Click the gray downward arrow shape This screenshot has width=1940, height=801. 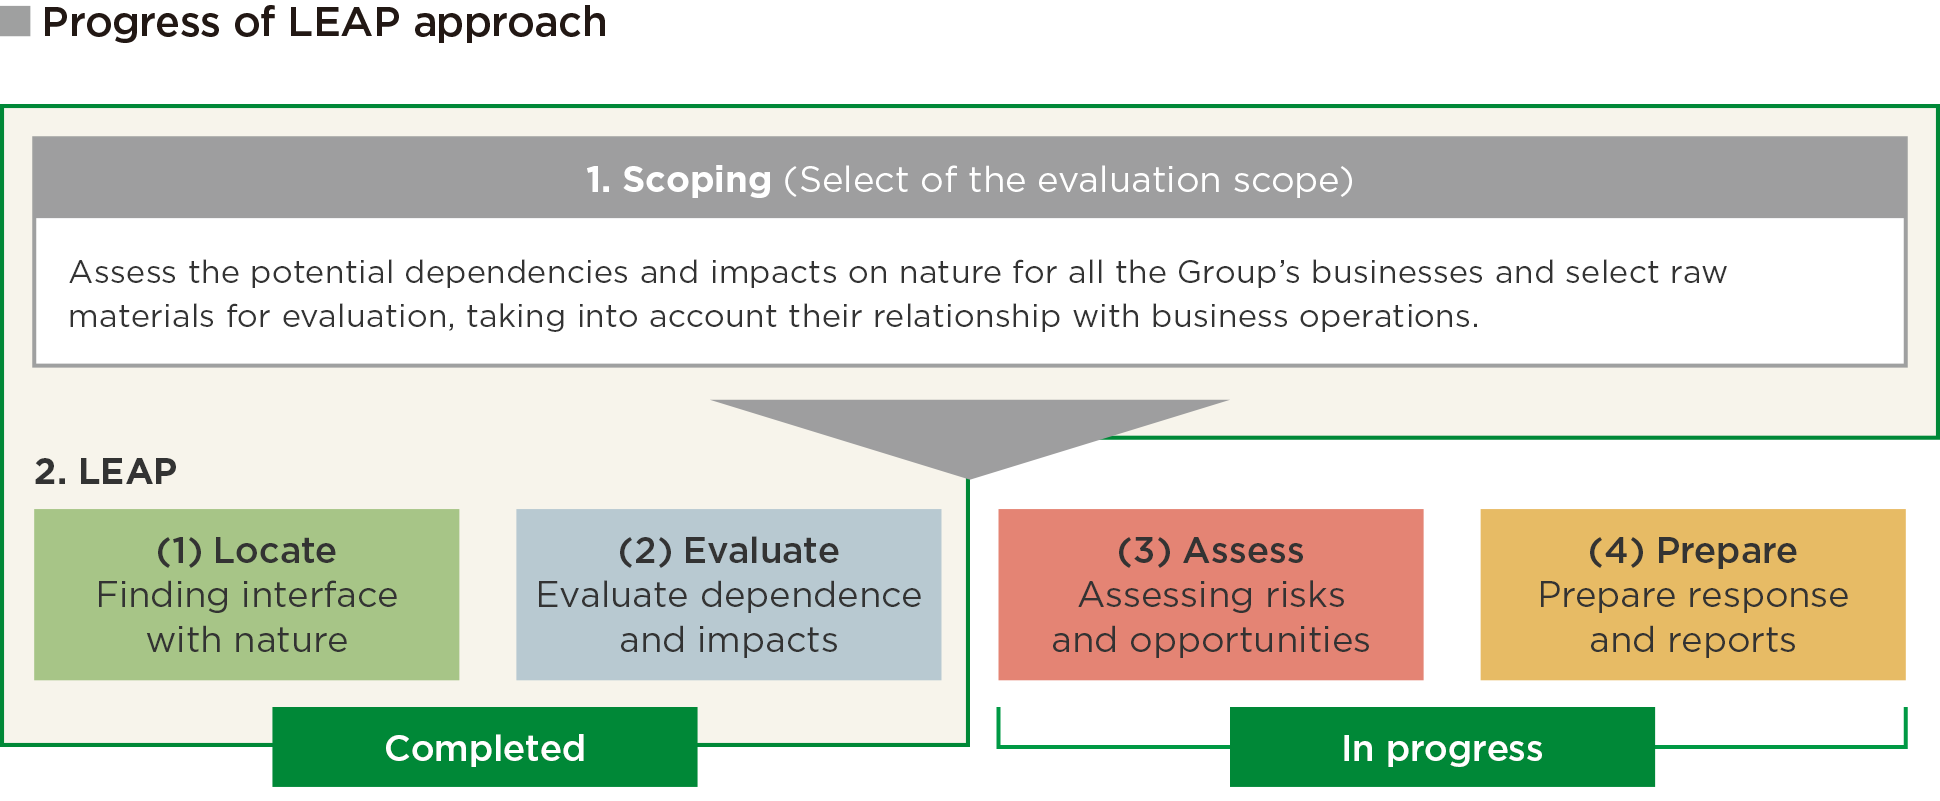coord(969,438)
